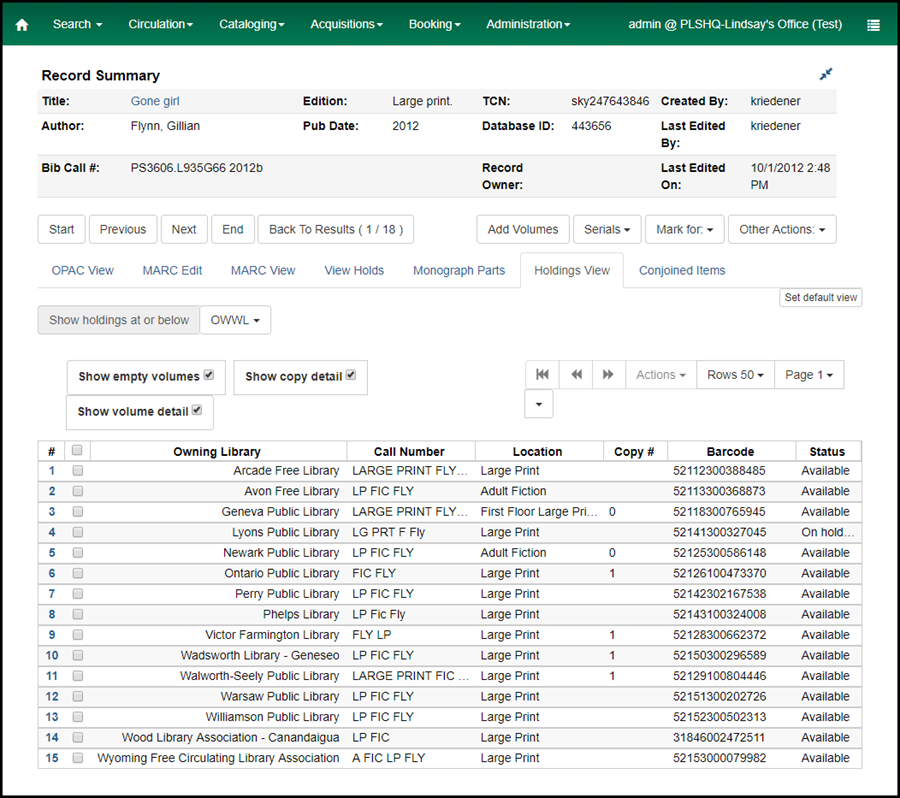Click the Add Volumes button
This screenshot has width=900, height=798.
[523, 229]
